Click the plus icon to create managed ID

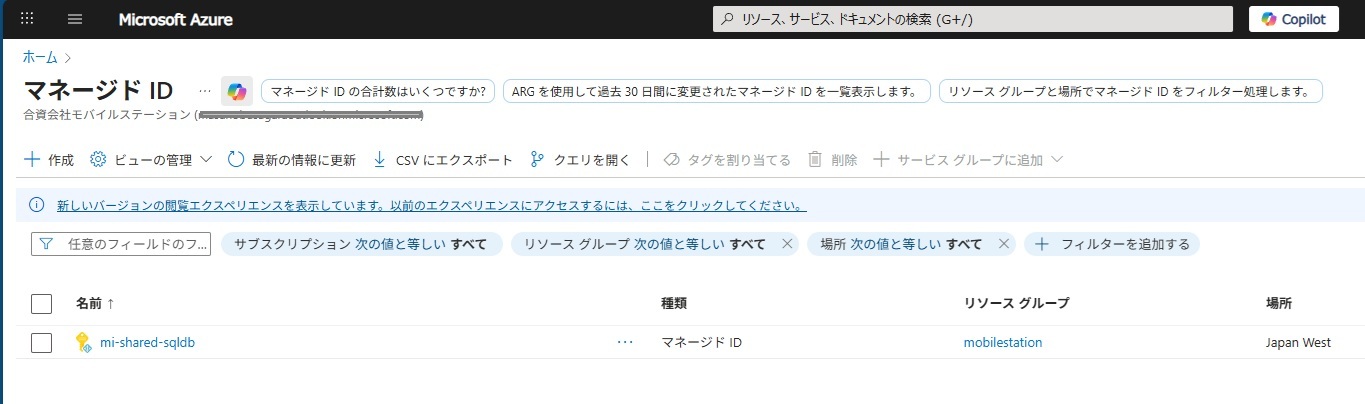pos(32,160)
